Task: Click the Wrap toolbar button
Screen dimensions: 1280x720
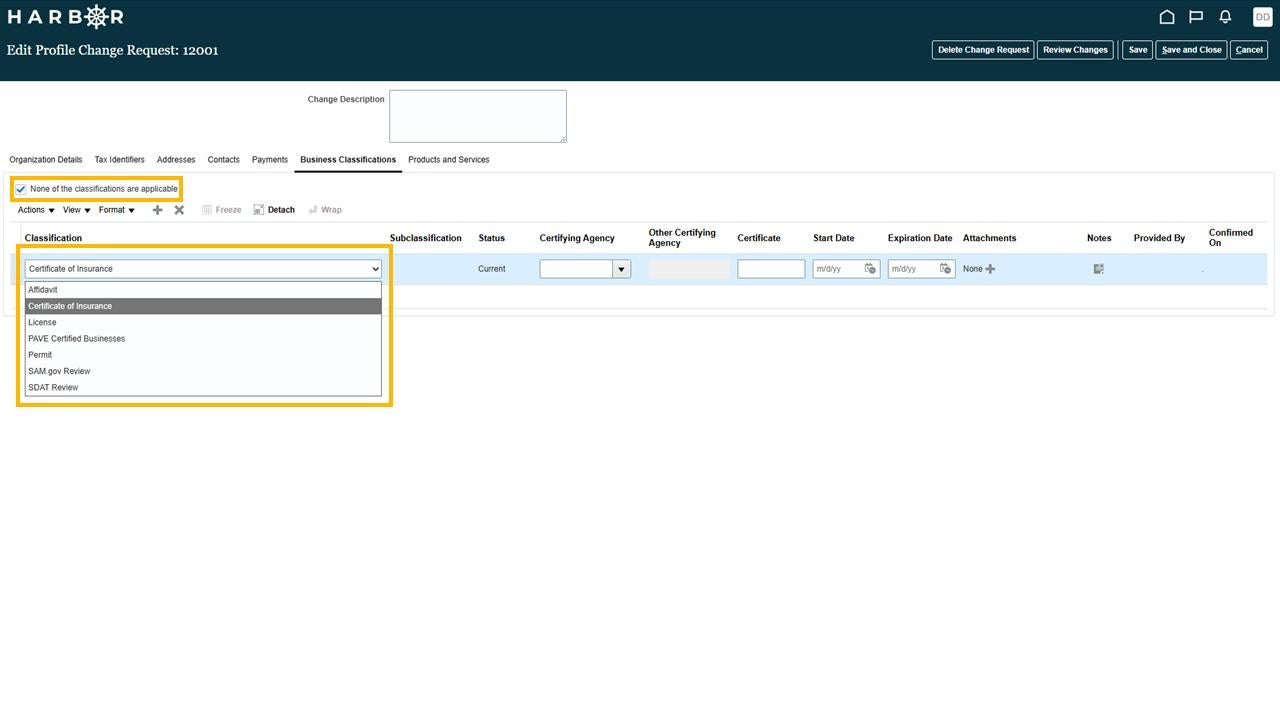Action: (x=325, y=210)
